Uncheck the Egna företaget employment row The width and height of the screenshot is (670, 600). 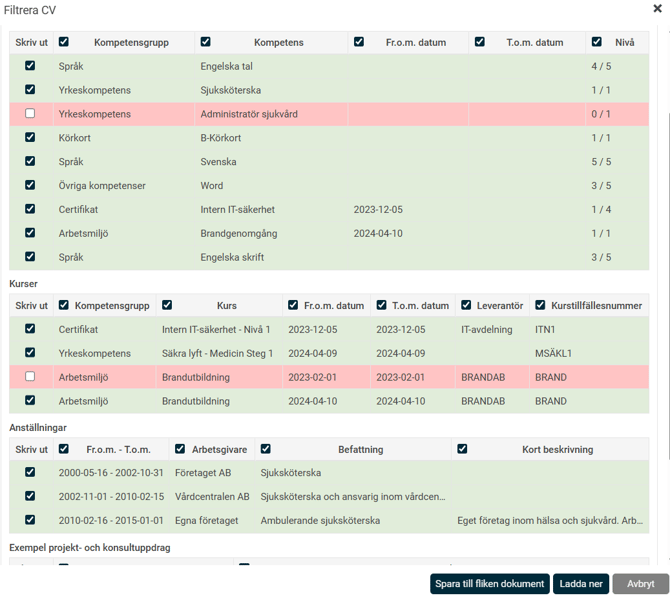(x=30, y=520)
